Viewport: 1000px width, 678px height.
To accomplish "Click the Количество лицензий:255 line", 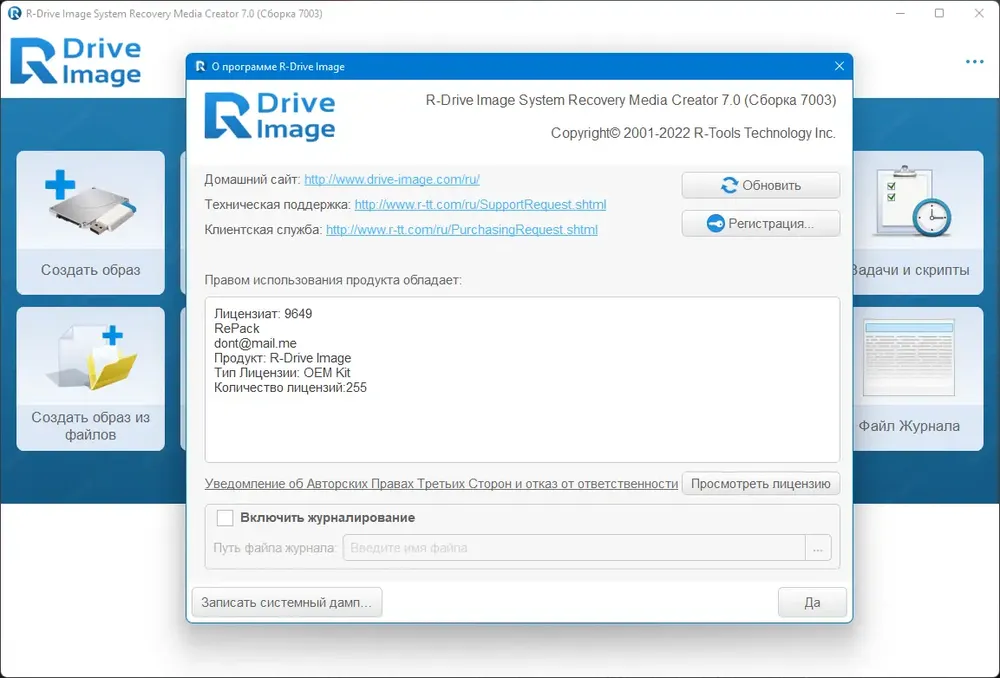I will point(290,387).
